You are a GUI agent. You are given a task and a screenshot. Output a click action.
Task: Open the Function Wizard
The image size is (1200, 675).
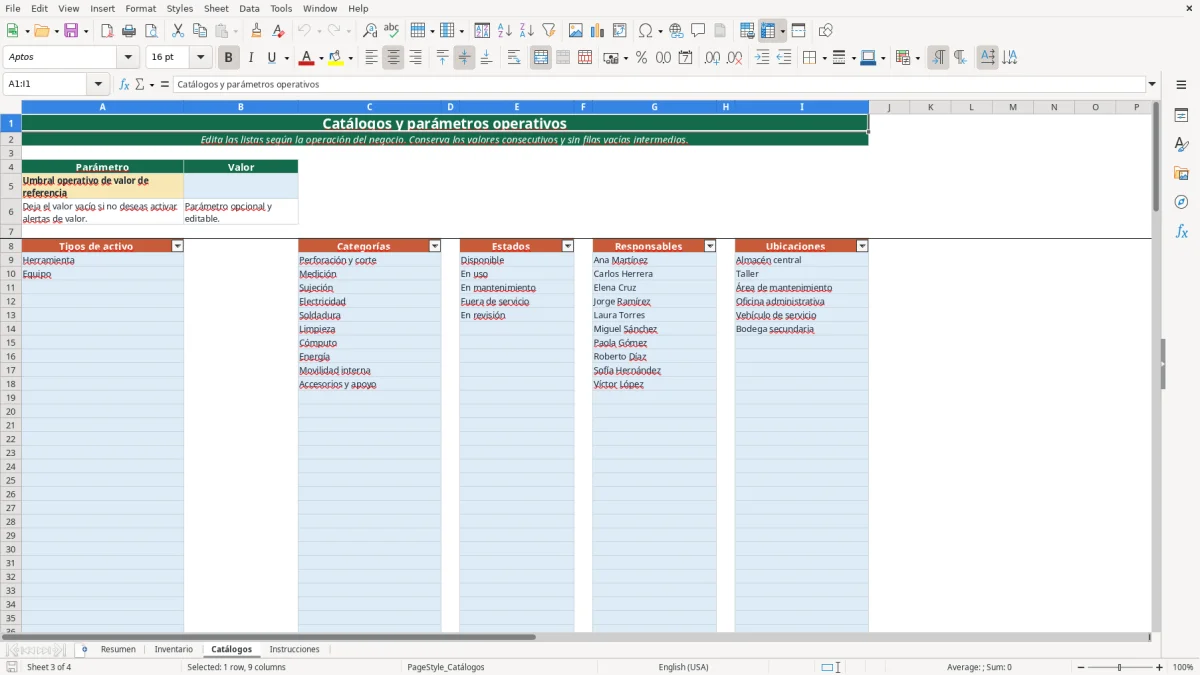tap(124, 84)
